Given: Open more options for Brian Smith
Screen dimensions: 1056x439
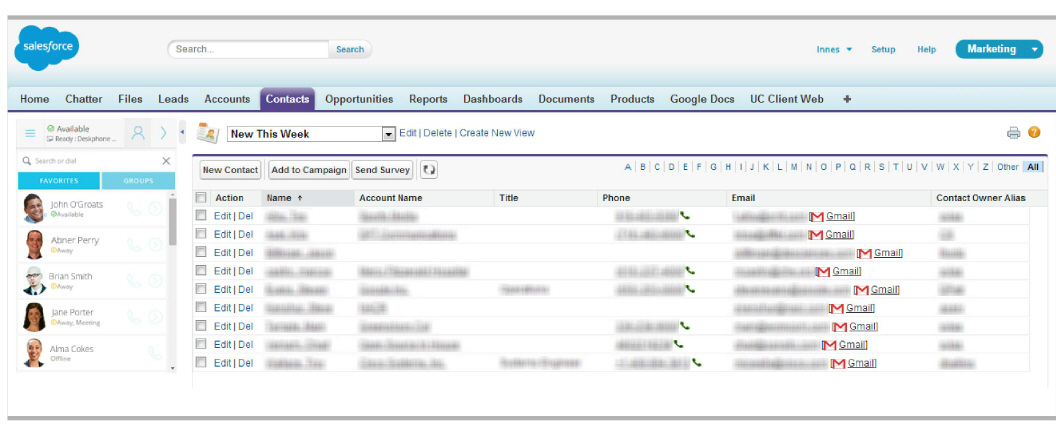Looking at the screenshot, I should coord(156,281).
